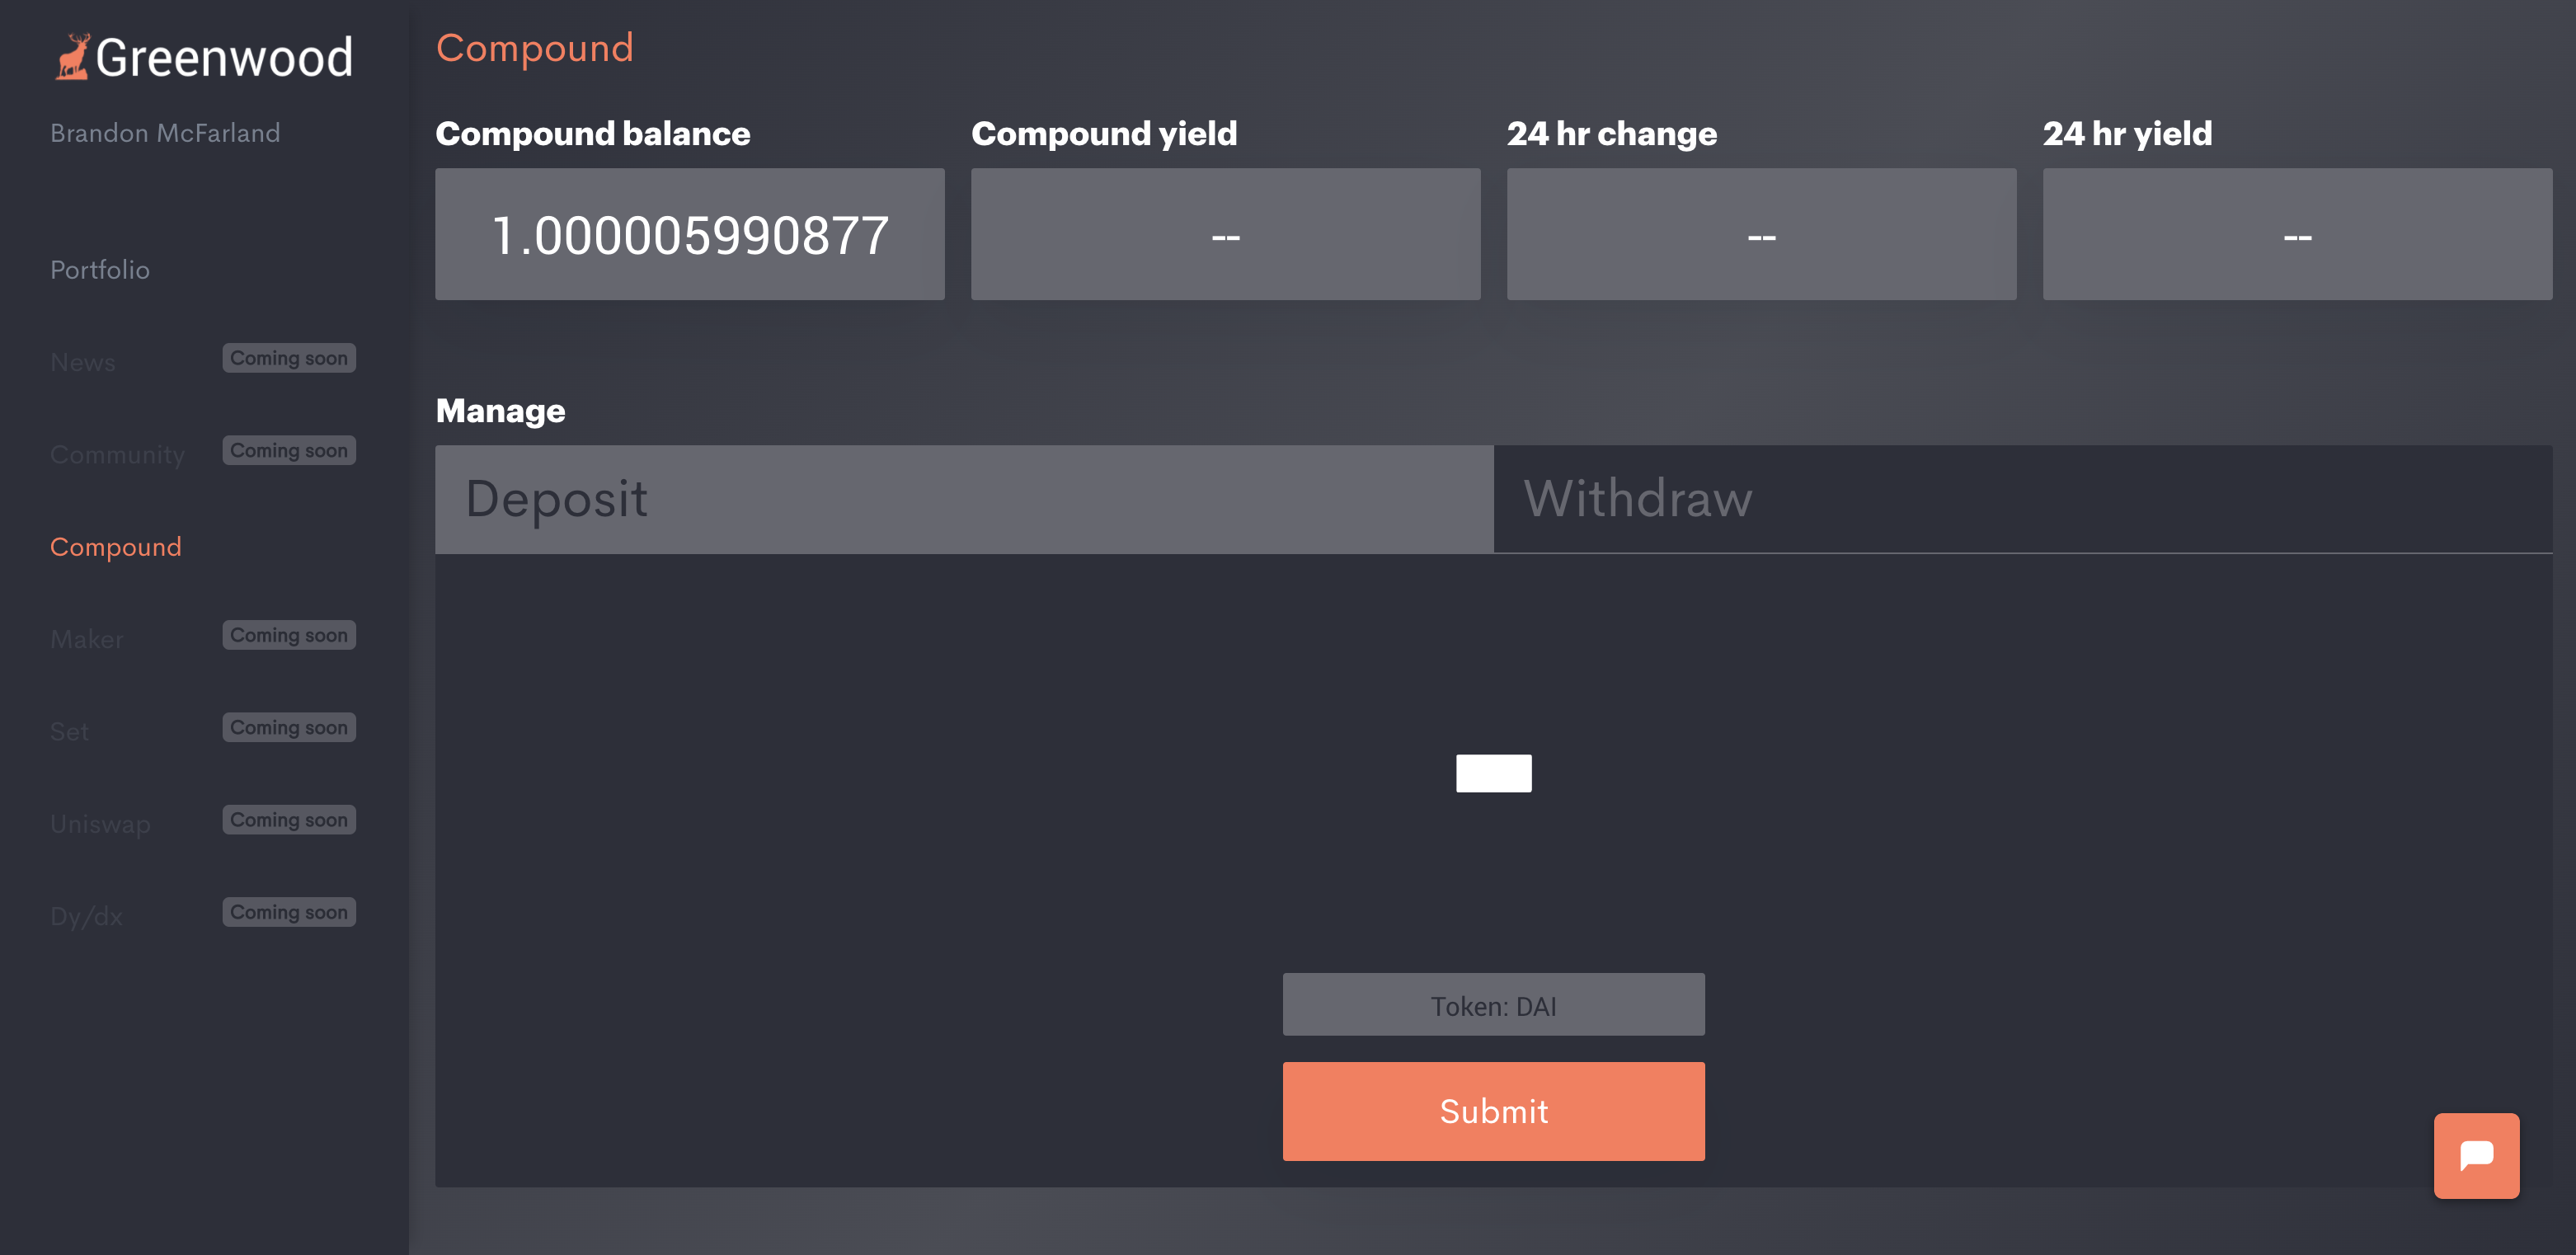Image resolution: width=2576 pixels, height=1255 pixels.
Task: Go to Portfolio in the sidebar
Action: point(100,270)
